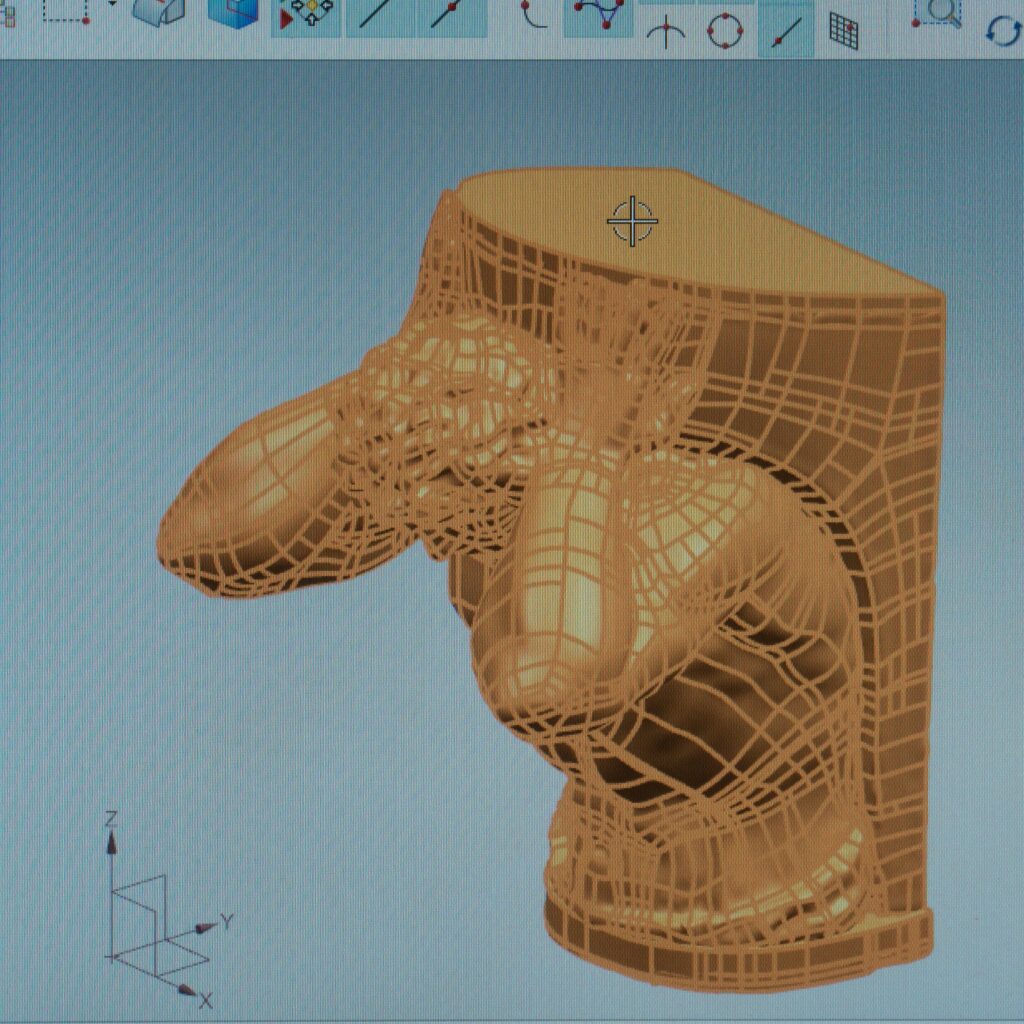Click the grid face point icon

[844, 31]
